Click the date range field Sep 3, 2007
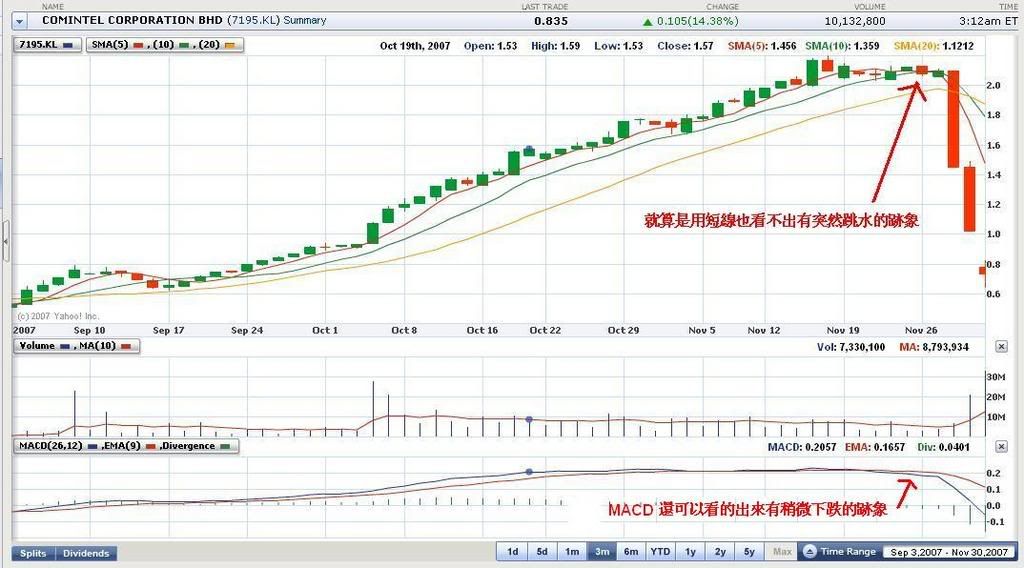 (916, 552)
